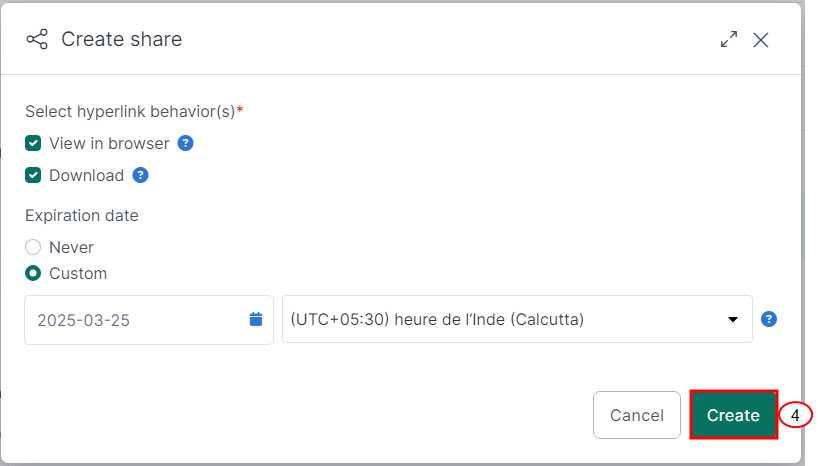Screen dimensions: 824x466
Task: Click the help icon beside timezone dropdown
Action: [x=769, y=319]
